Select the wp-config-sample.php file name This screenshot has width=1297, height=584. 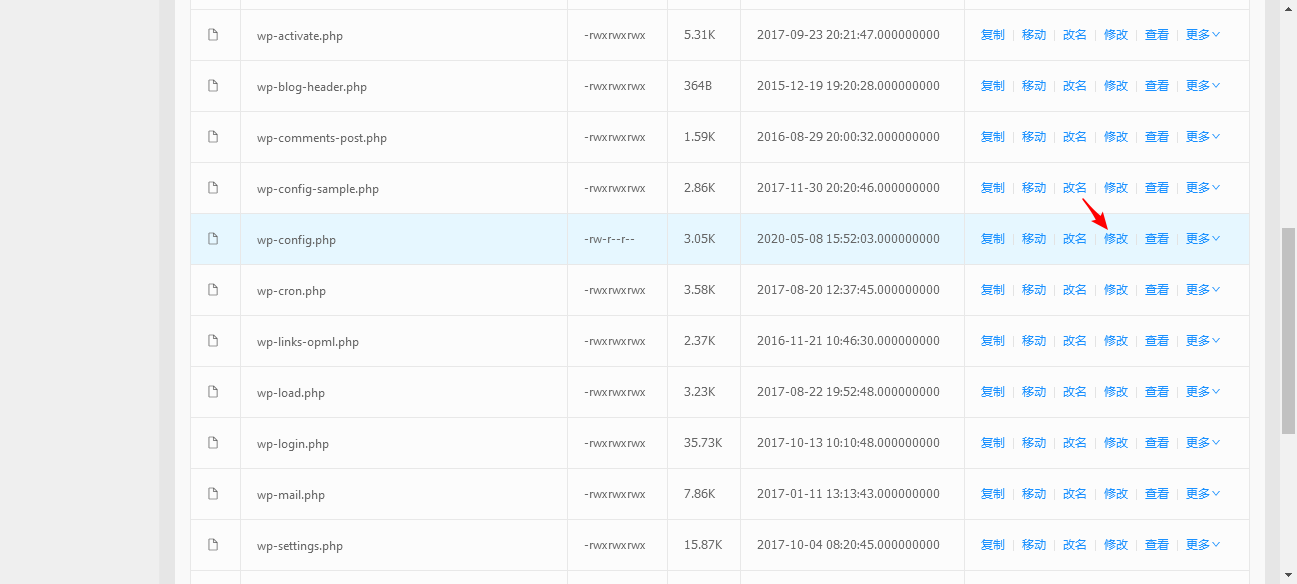(x=318, y=189)
